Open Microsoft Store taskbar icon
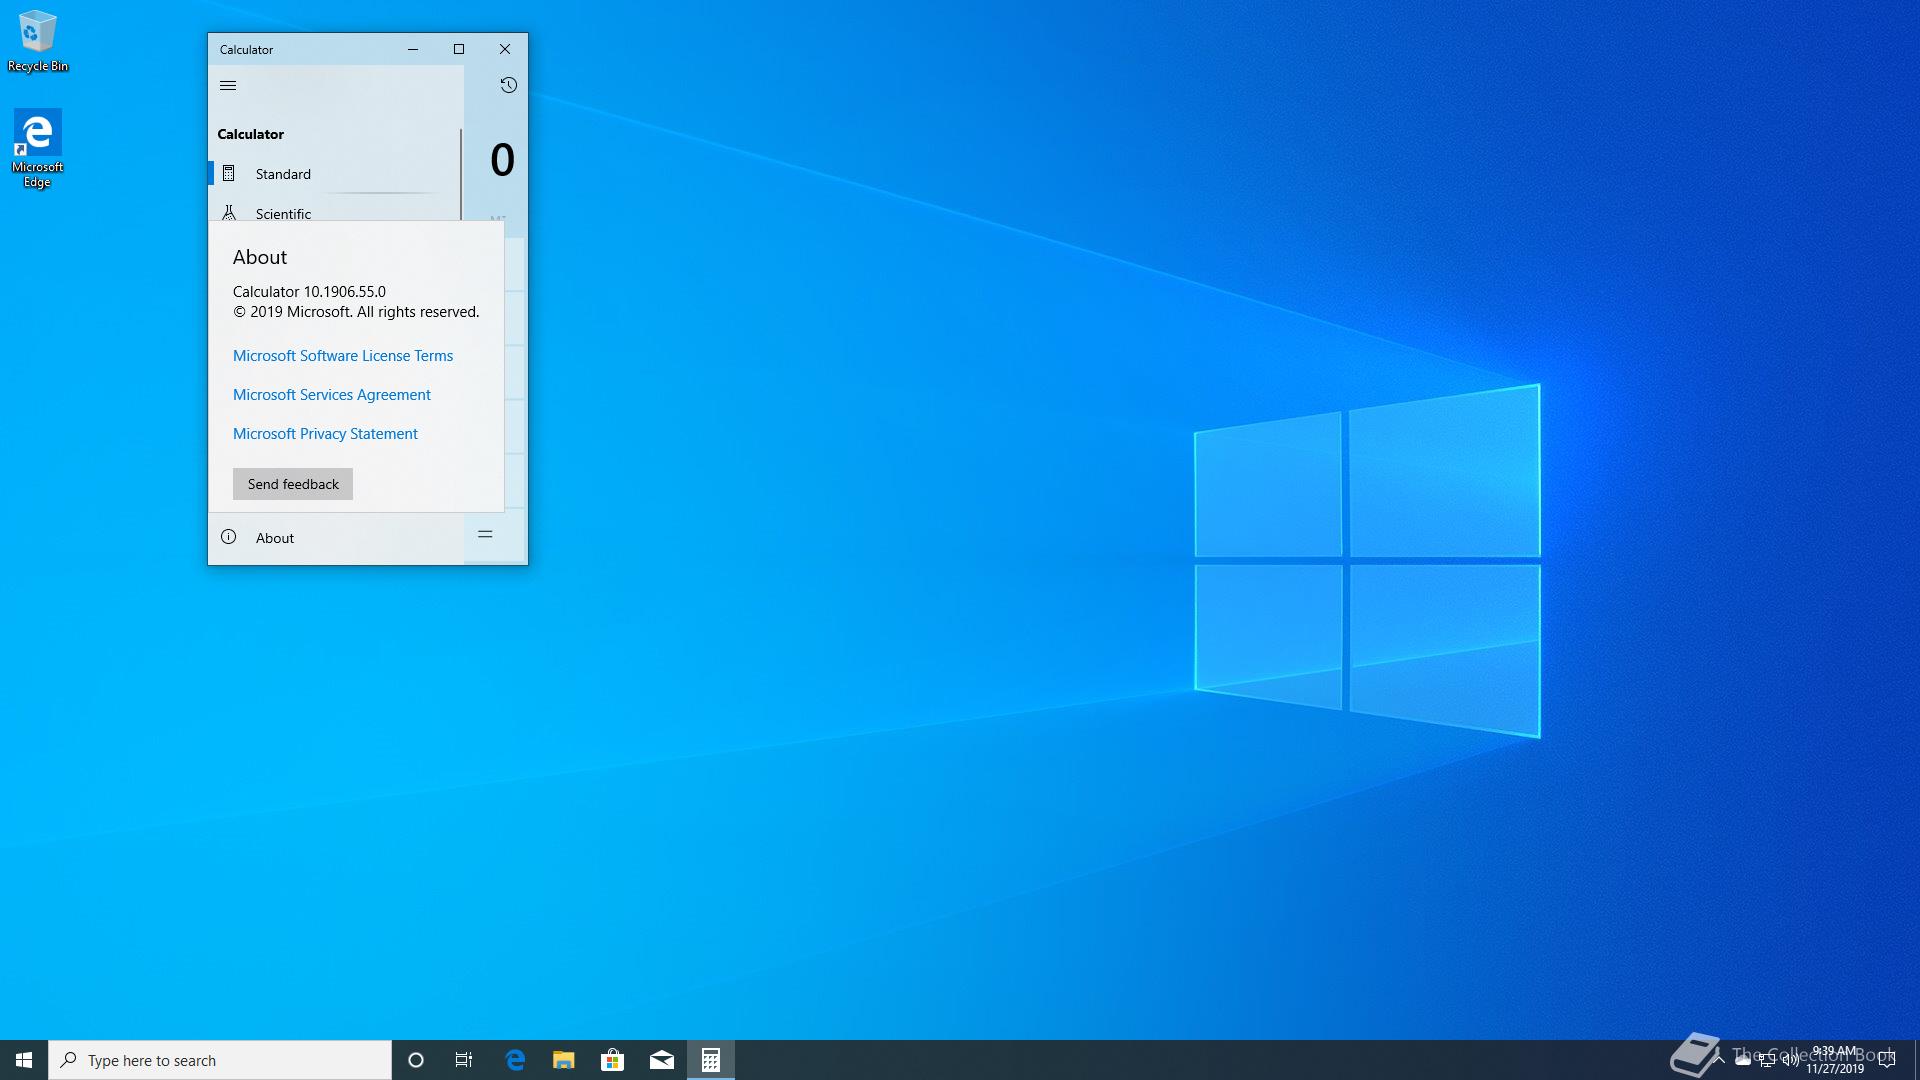Viewport: 1920px width, 1080px height. pyautogui.click(x=612, y=1060)
